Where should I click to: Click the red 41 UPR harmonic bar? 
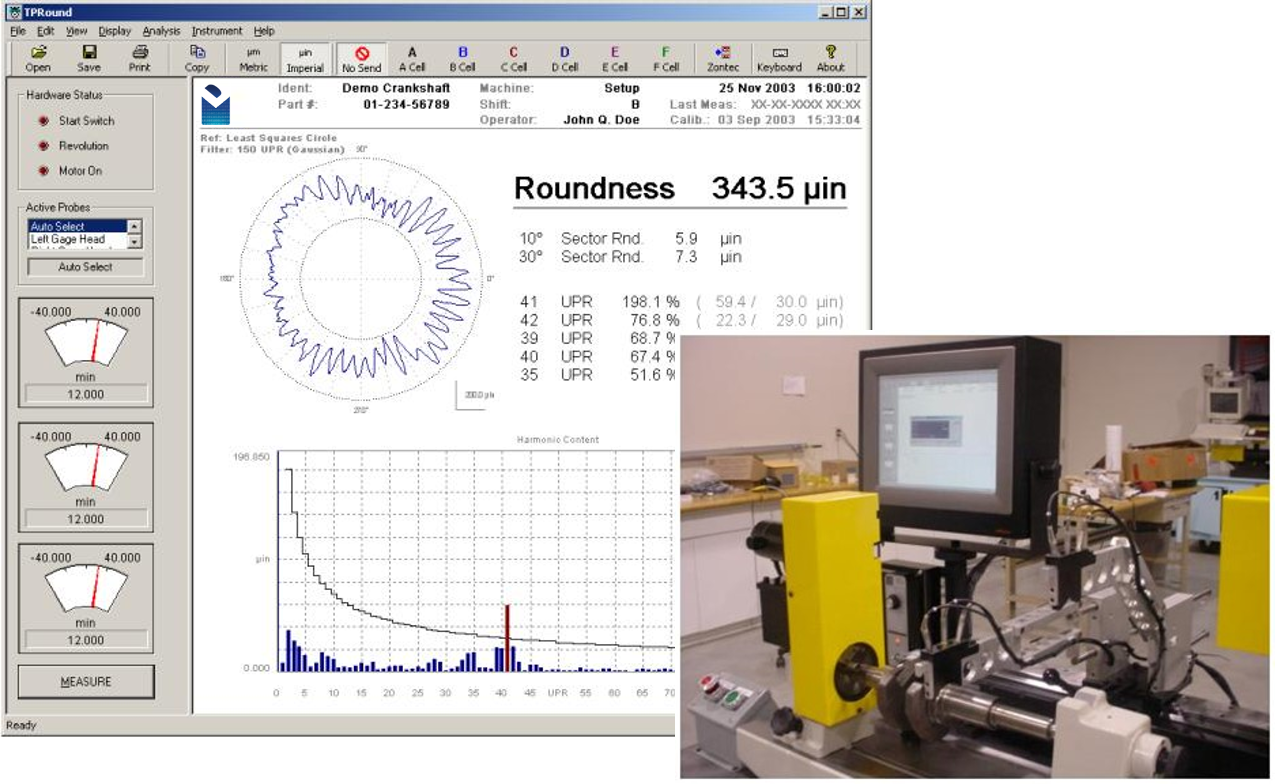pos(508,638)
